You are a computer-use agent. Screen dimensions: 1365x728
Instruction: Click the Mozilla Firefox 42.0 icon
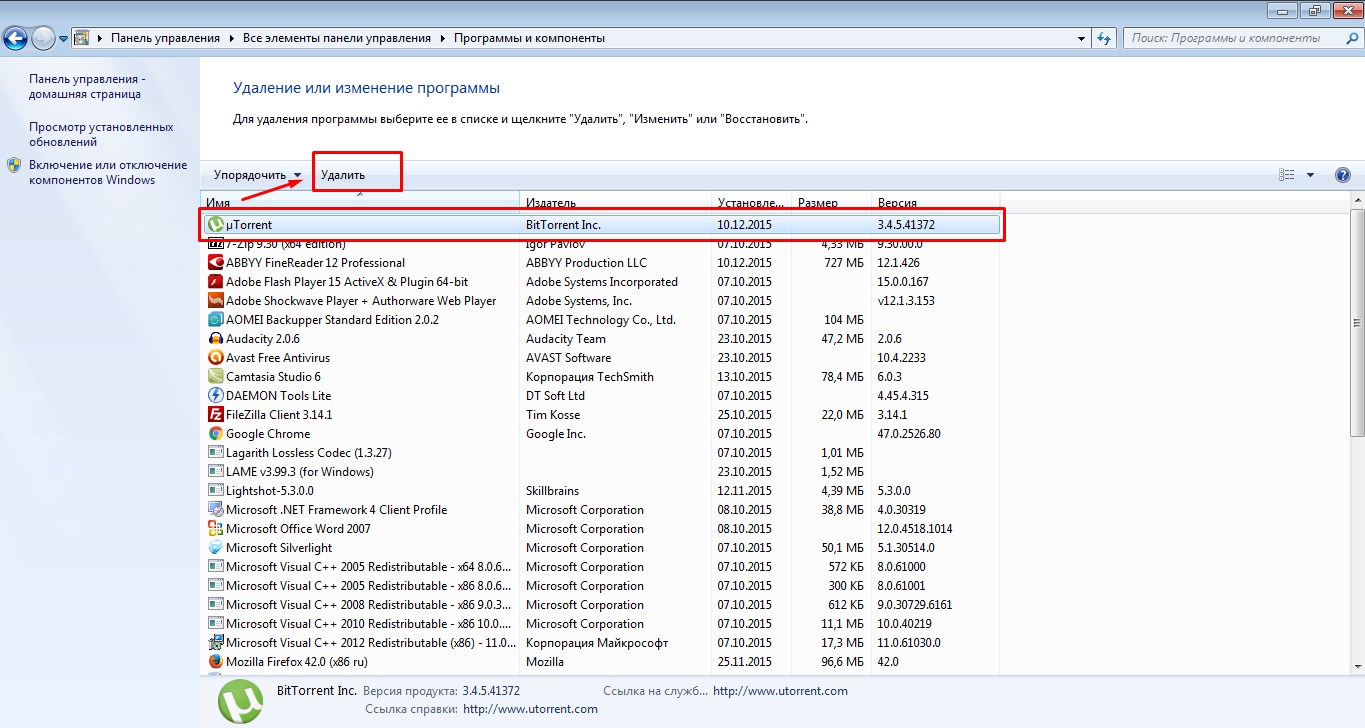click(215, 662)
